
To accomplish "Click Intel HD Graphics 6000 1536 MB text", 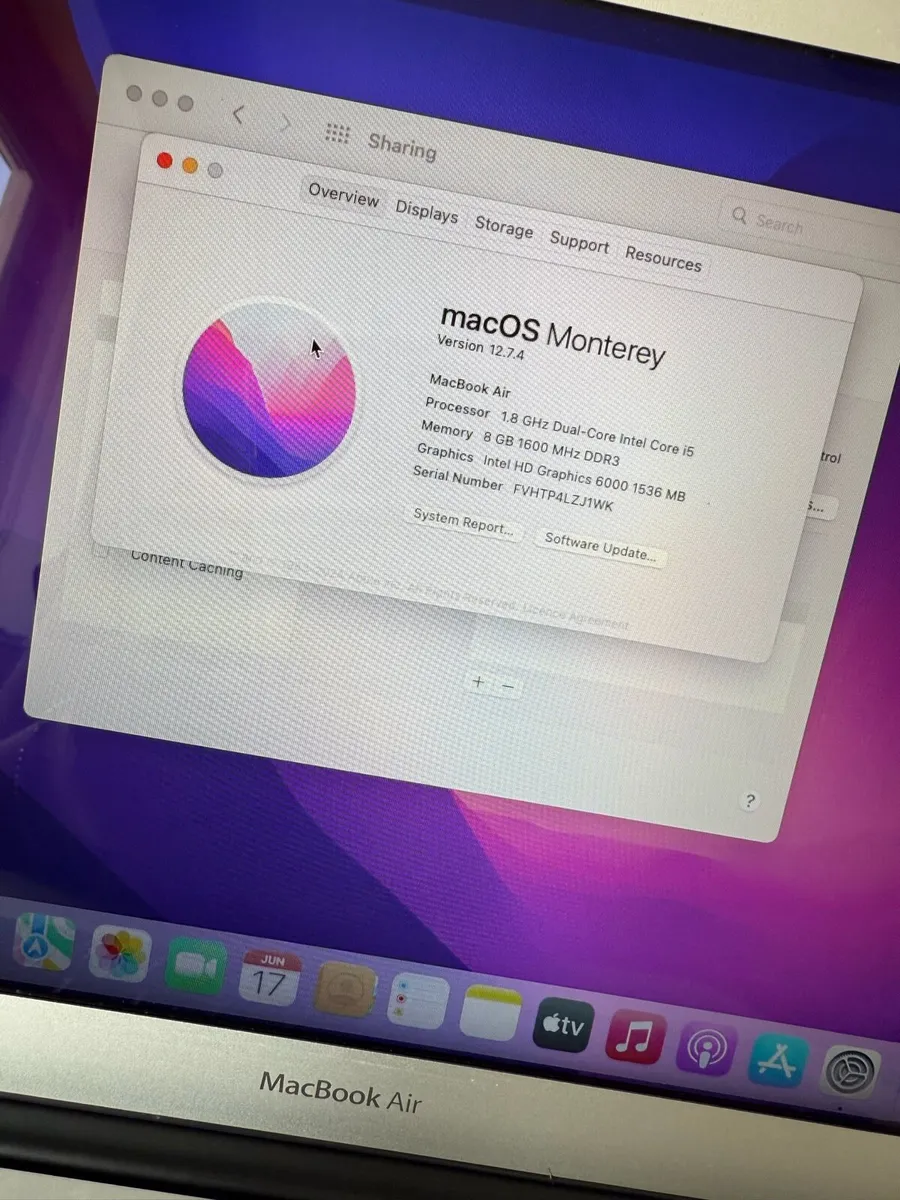I will pyautogui.click(x=584, y=477).
